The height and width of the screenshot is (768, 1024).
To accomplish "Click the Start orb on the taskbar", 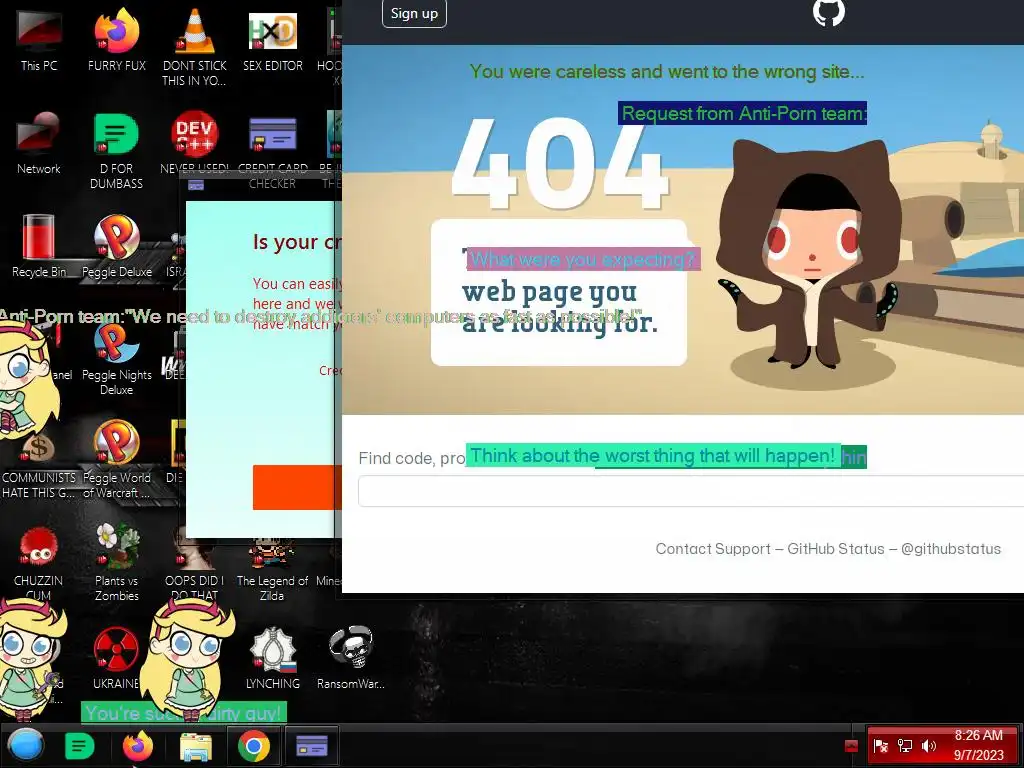I will coord(26,746).
